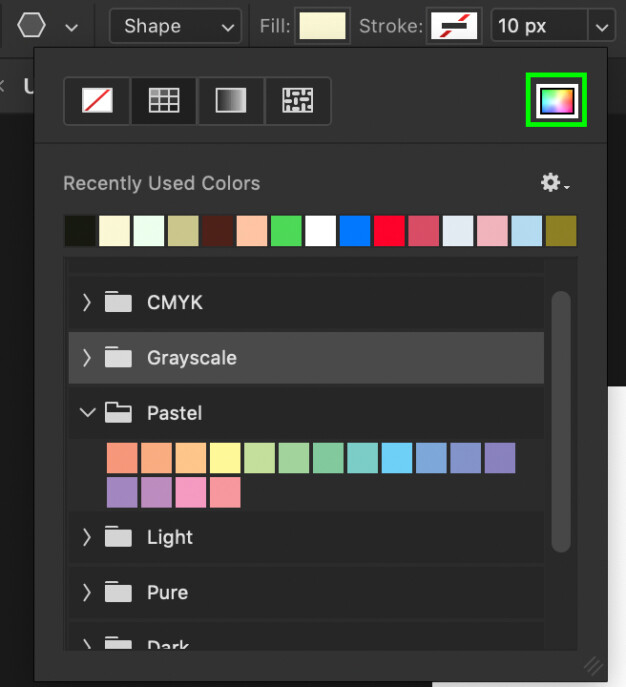The image size is (626, 687).
Task: Switch fill type to Pattern
Action: click(x=298, y=100)
